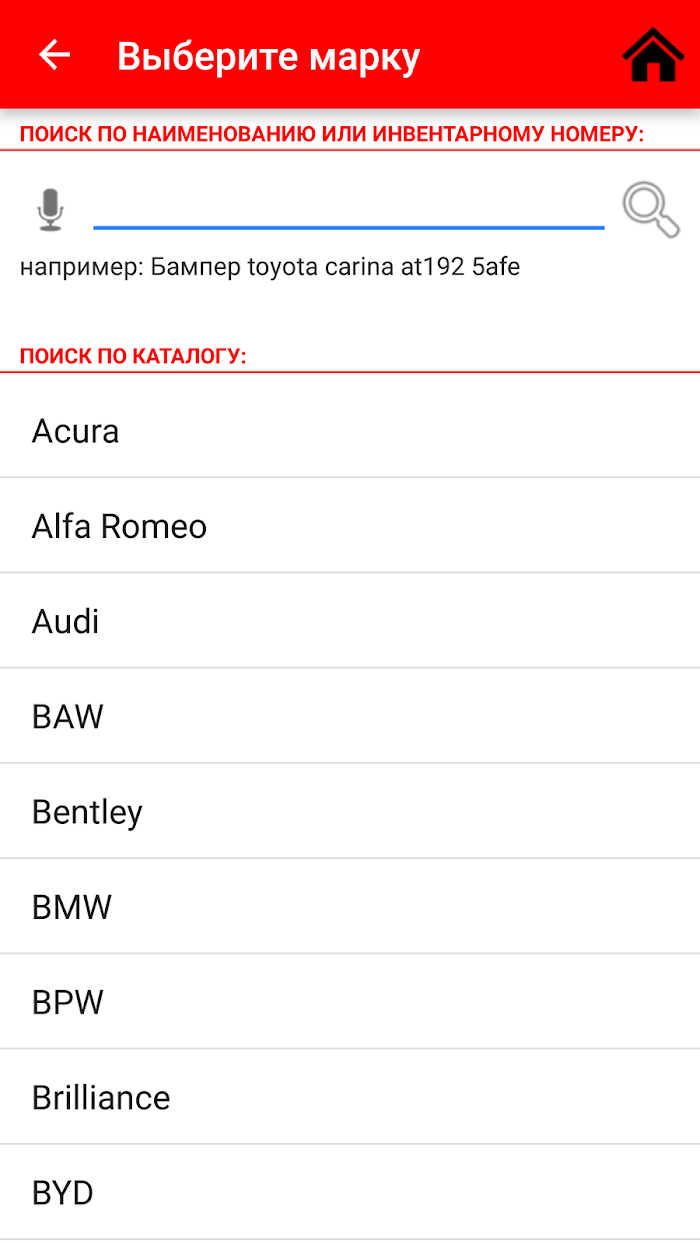Go to home via house icon

[x=654, y=55]
